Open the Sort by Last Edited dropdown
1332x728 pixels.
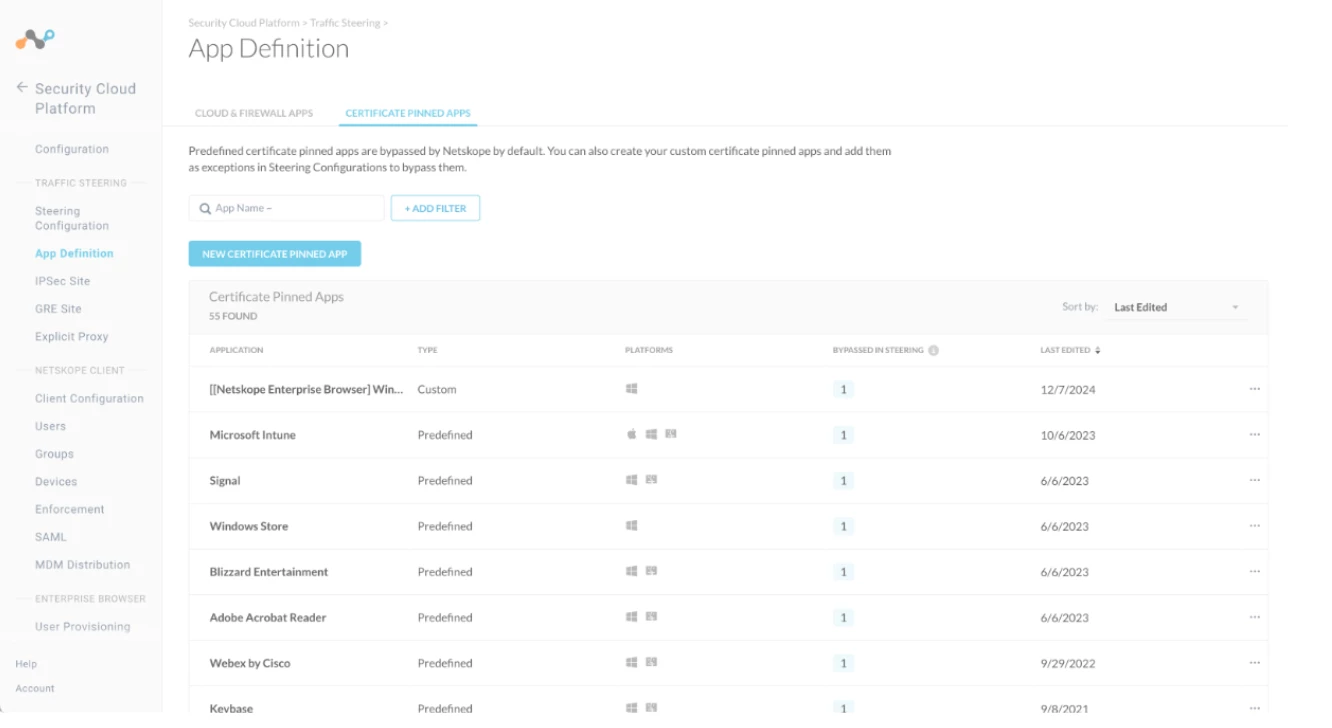pyautogui.click(x=1176, y=307)
